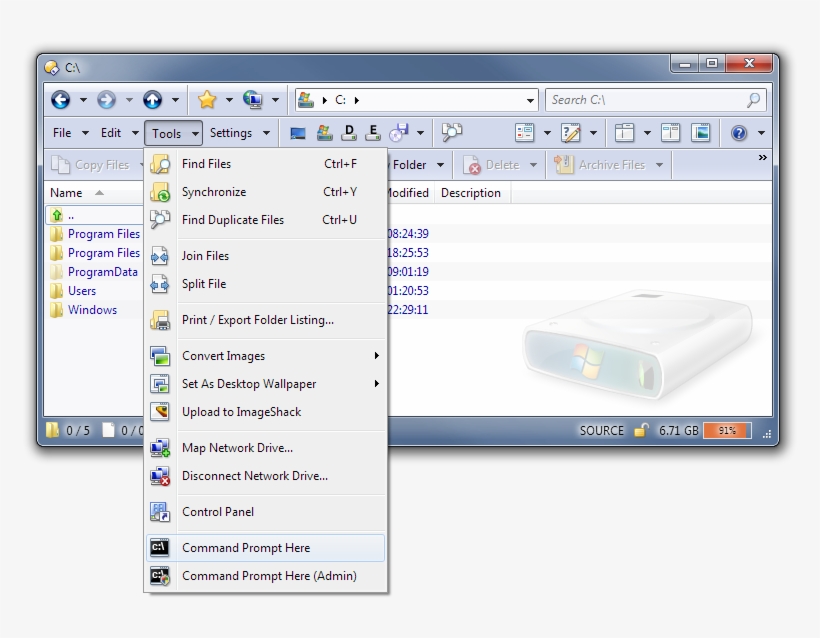820x638 pixels.
Task: Click the favorites star icon
Action: [x=207, y=100]
